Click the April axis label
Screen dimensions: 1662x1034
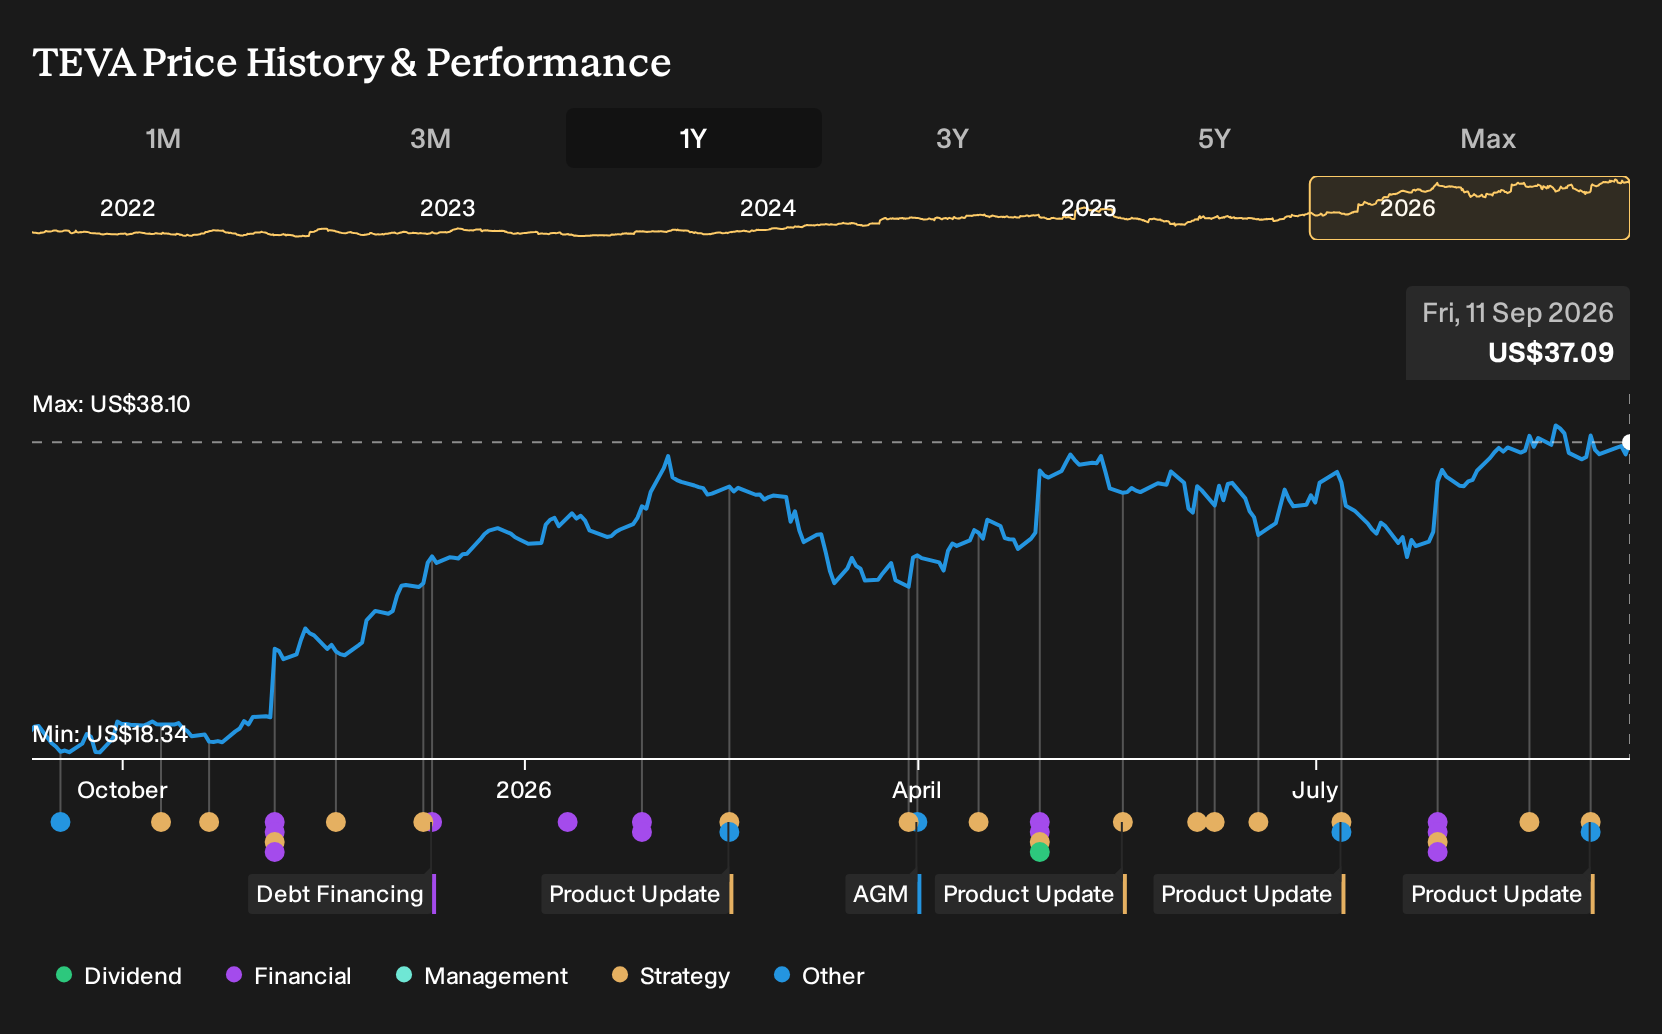coord(917,790)
